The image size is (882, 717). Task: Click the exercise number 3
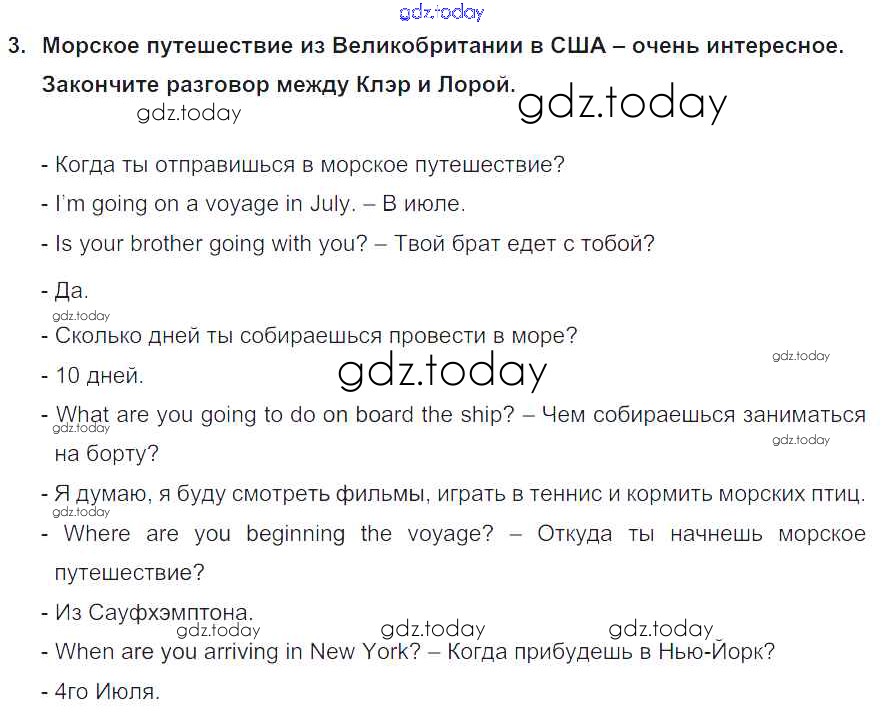[x=13, y=46]
